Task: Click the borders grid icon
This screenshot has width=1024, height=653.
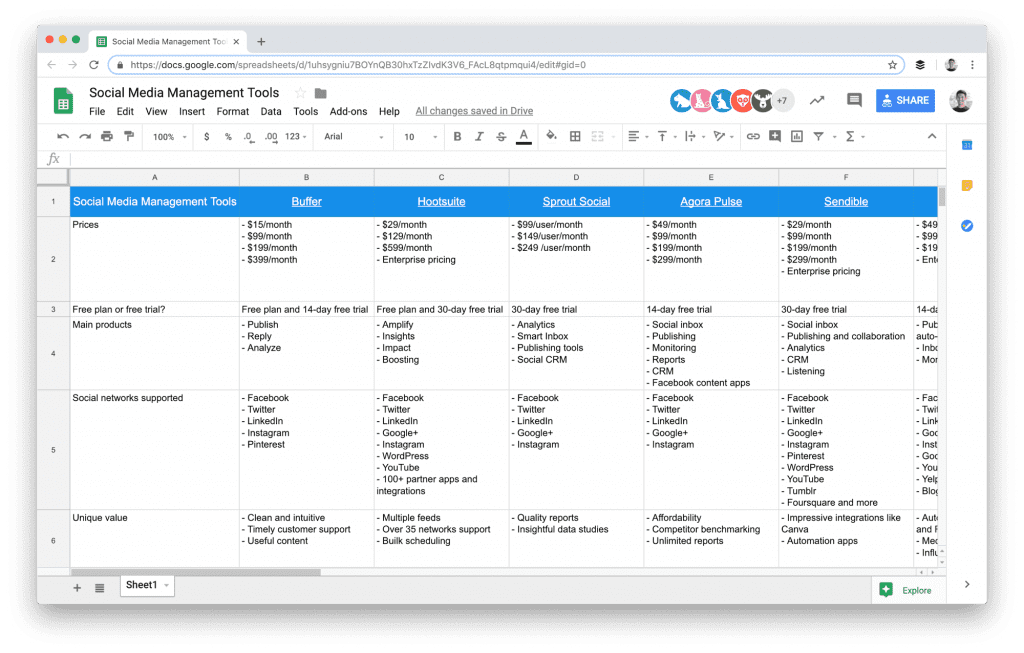Action: pos(575,137)
